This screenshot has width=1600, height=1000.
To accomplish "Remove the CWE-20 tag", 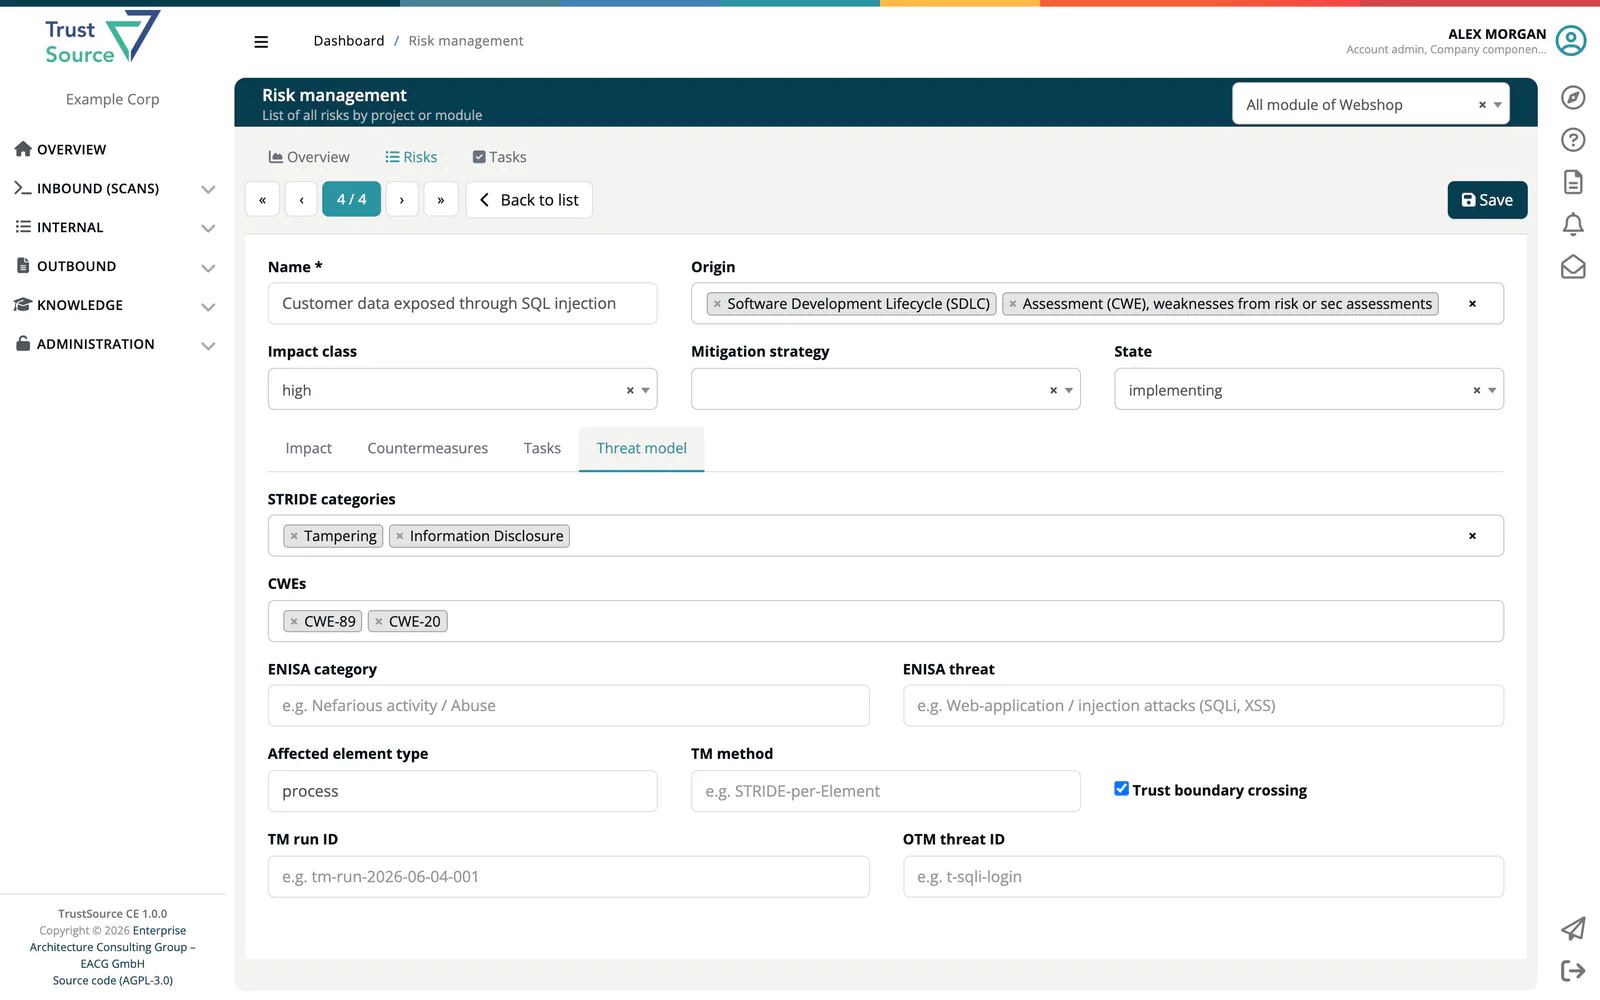I will [x=378, y=622].
